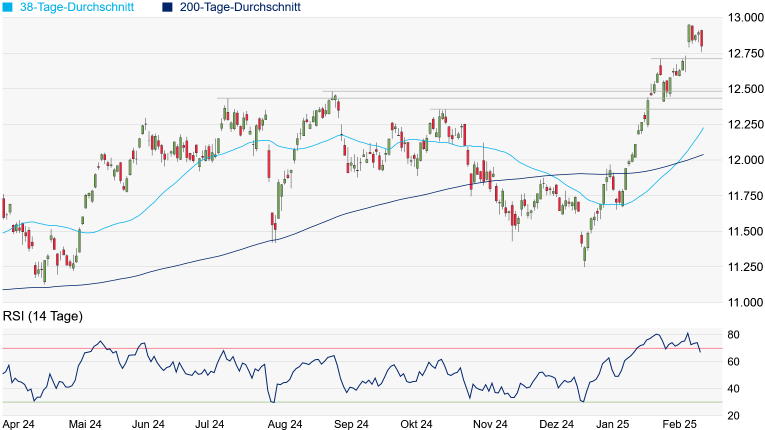
Task: Click the 12.500 price axis label
Action: click(745, 89)
